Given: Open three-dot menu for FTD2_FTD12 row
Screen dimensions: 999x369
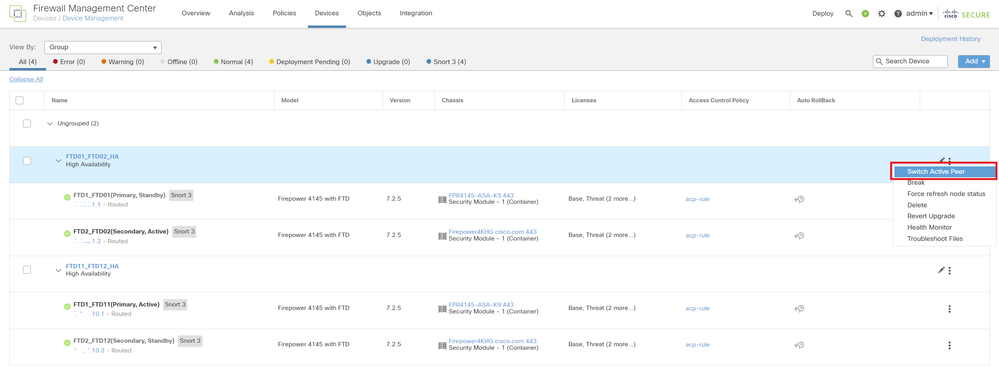Looking at the screenshot, I should (949, 345).
